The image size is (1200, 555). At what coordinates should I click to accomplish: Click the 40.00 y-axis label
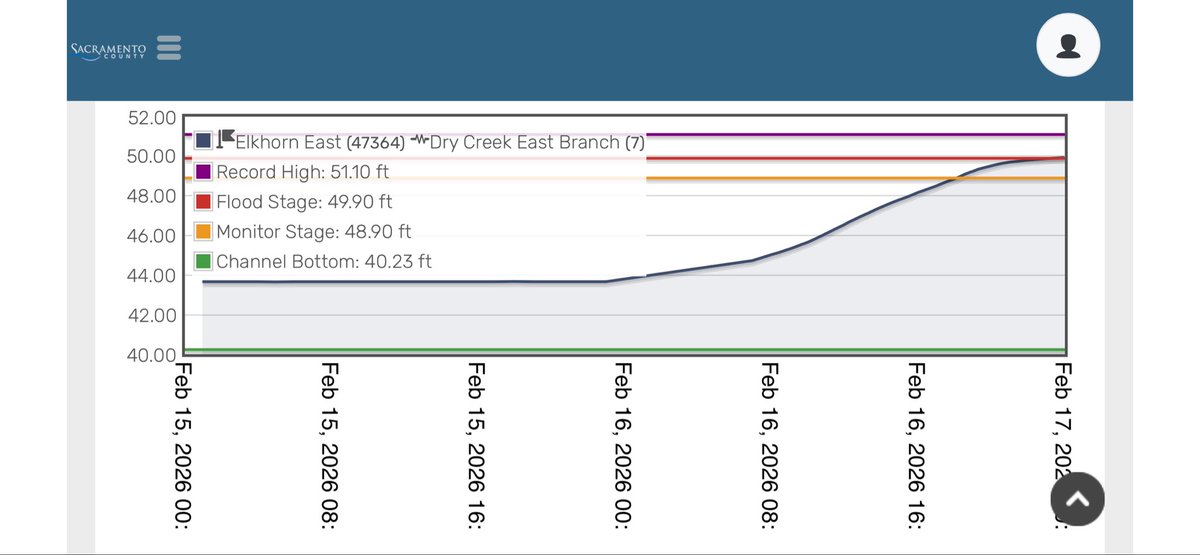coord(152,355)
